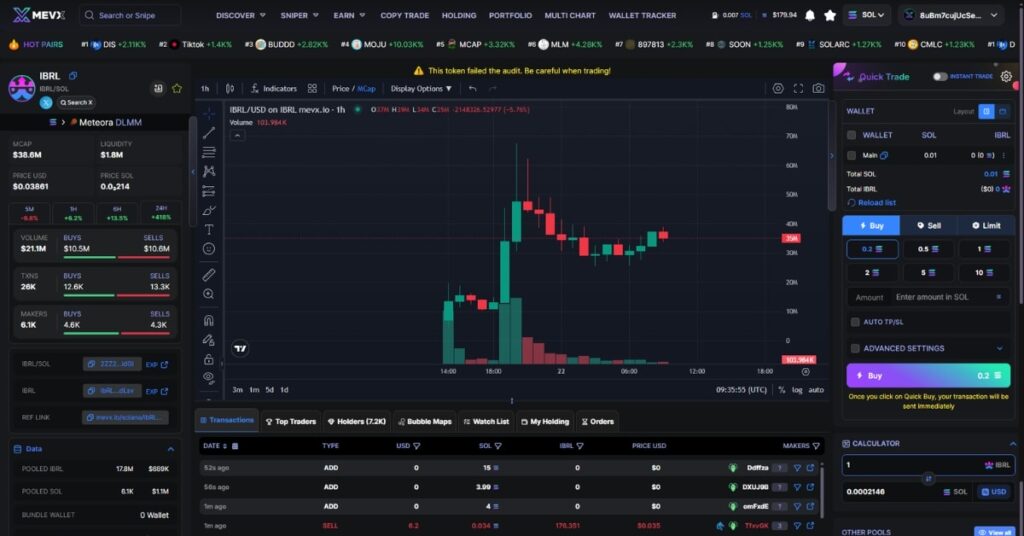Select the brush drawing tool
Image resolution: width=1024 pixels, height=536 pixels.
[208, 210]
